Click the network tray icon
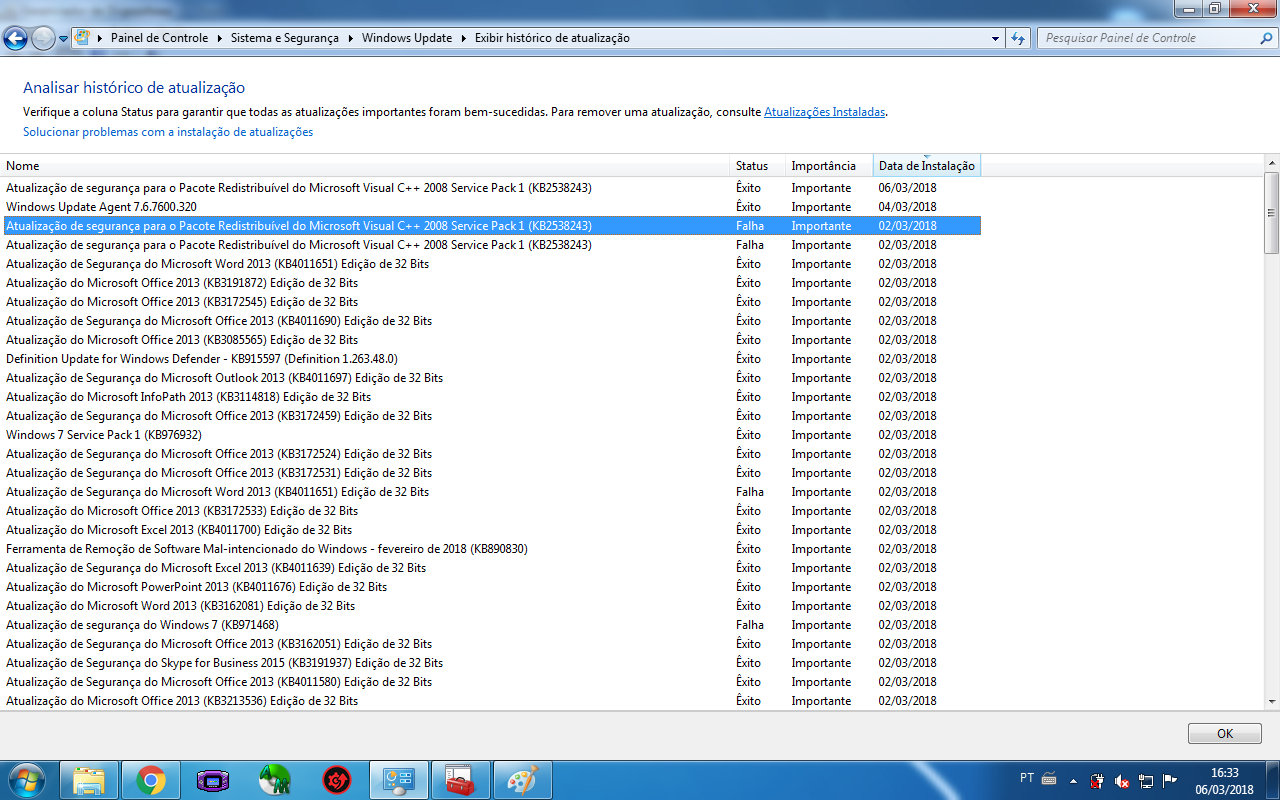 1146,781
